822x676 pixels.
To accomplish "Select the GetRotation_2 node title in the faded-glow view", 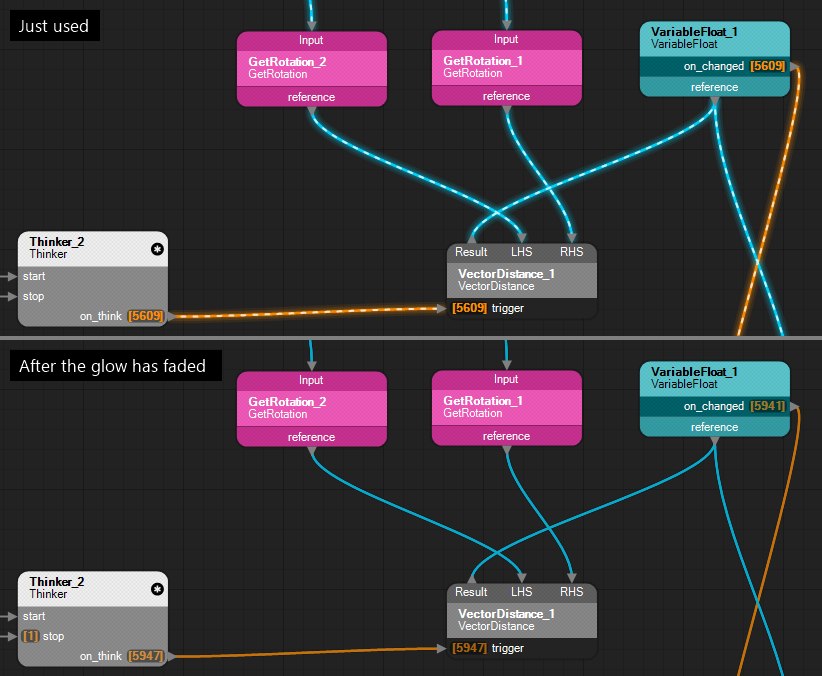I will tap(287, 401).
